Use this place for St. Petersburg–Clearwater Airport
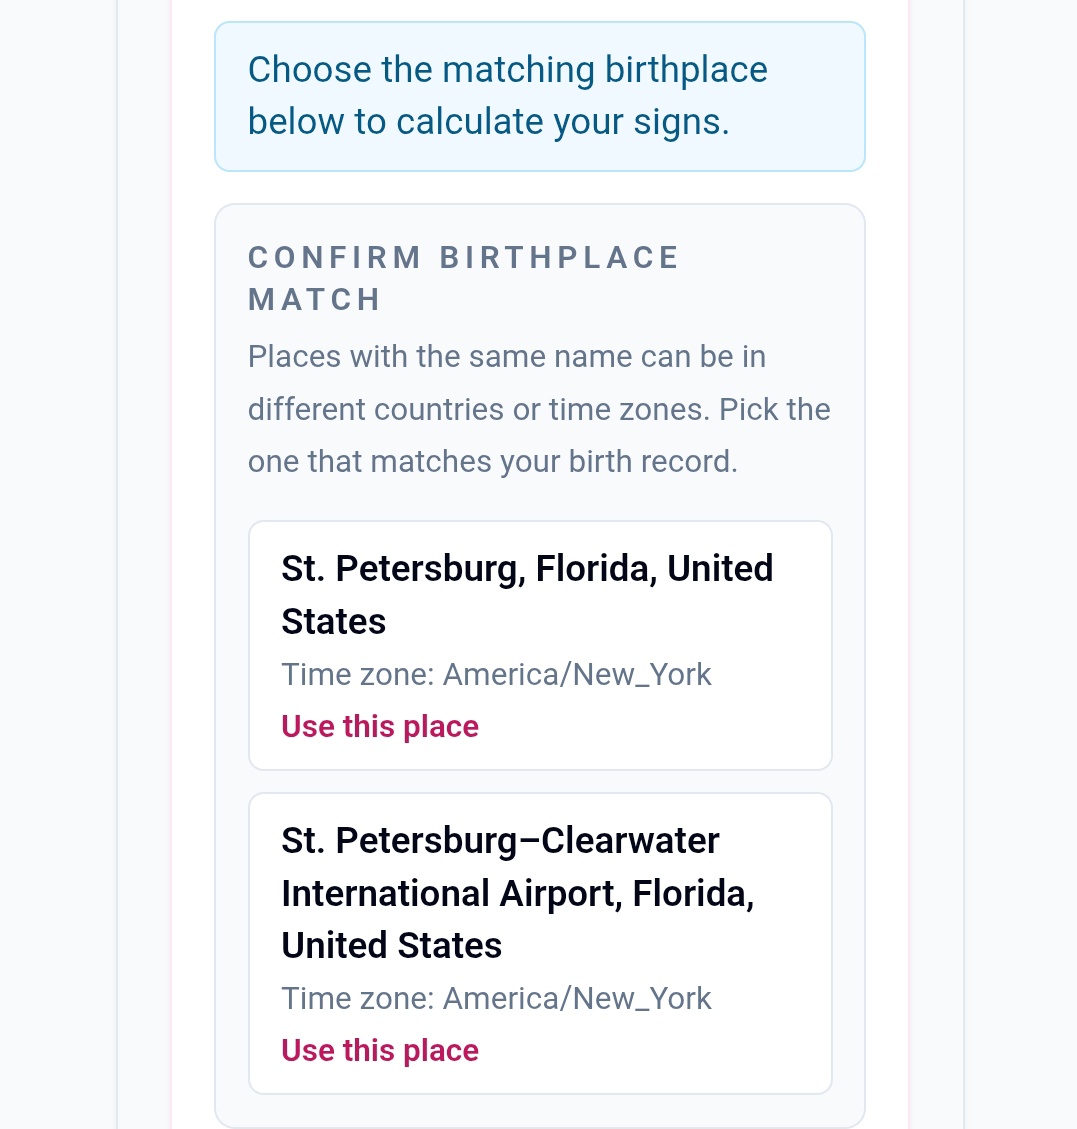The width and height of the screenshot is (1077, 1129). (380, 1051)
